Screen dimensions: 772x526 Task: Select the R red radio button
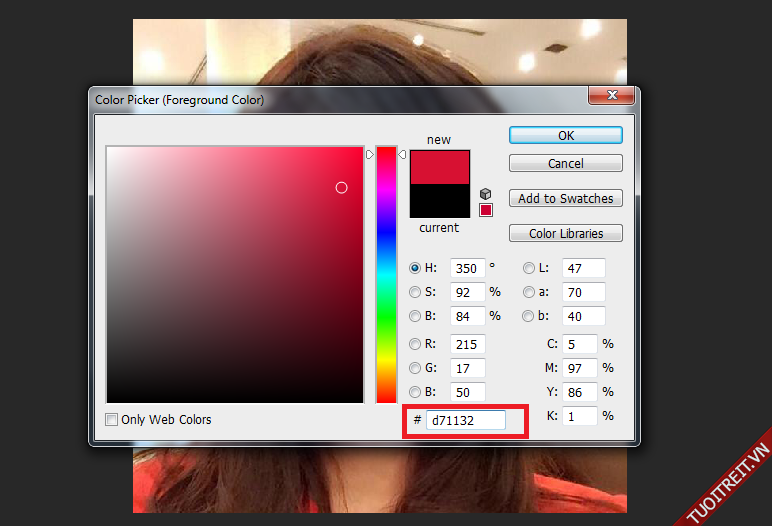click(415, 344)
